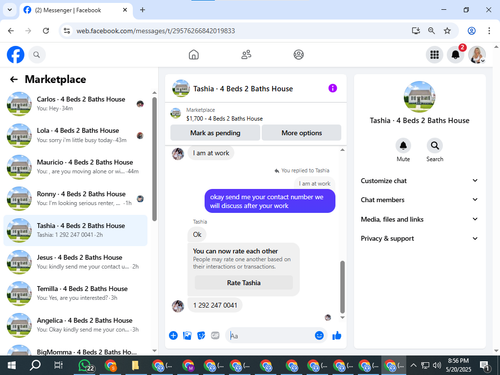The height and width of the screenshot is (375, 500).
Task: Choose a GIF from the composer
Action: tap(215, 335)
